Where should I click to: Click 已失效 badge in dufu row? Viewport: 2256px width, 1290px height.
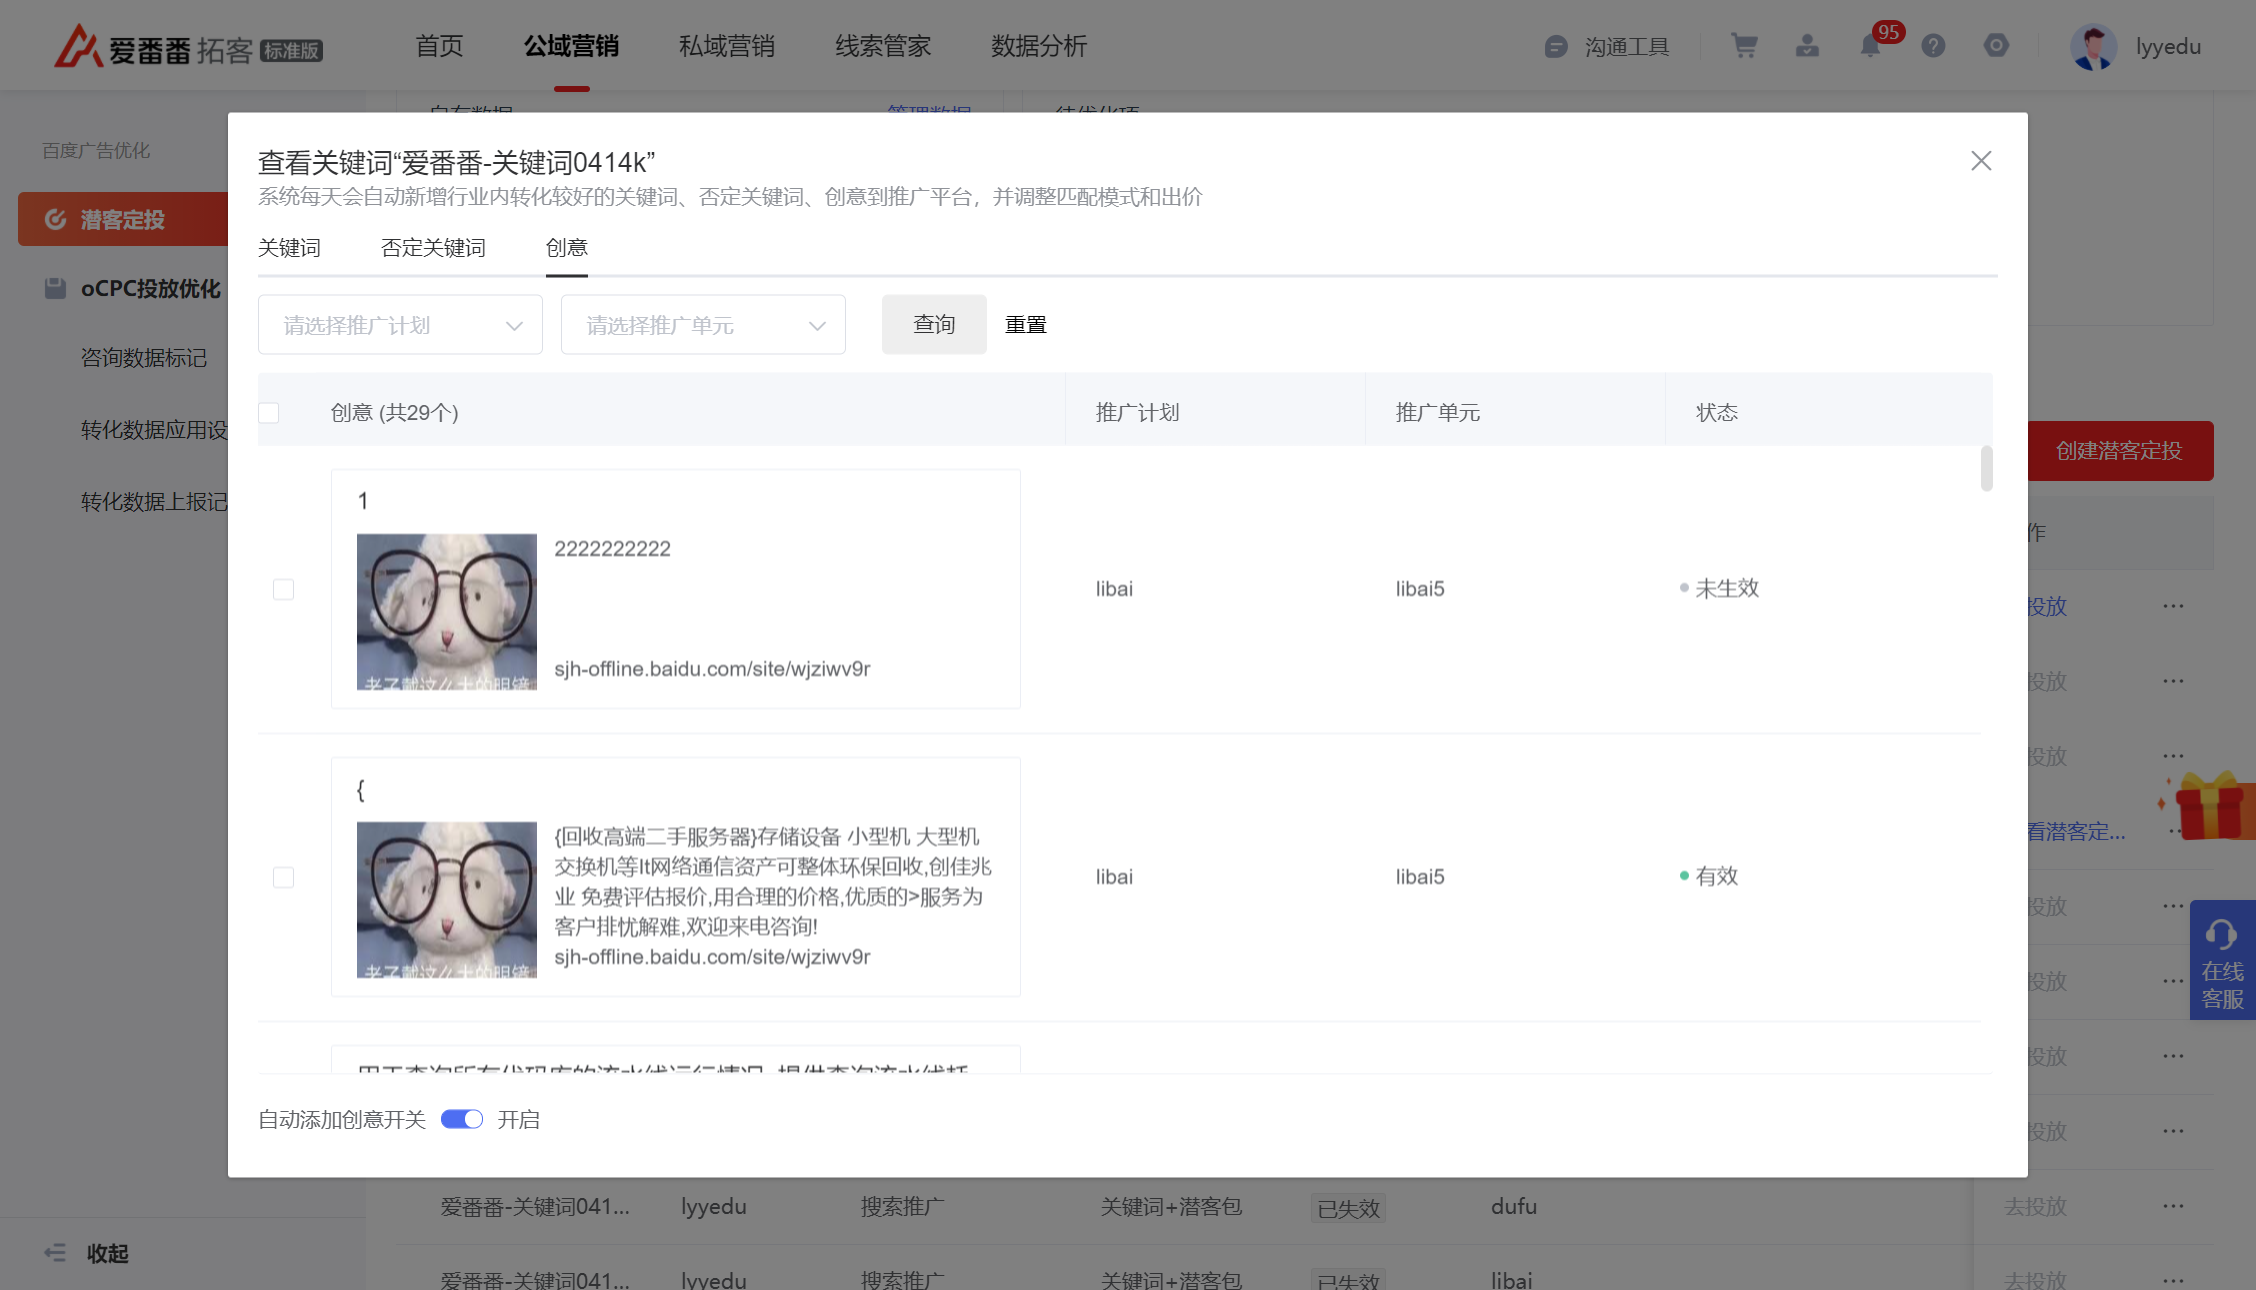coord(1348,1208)
